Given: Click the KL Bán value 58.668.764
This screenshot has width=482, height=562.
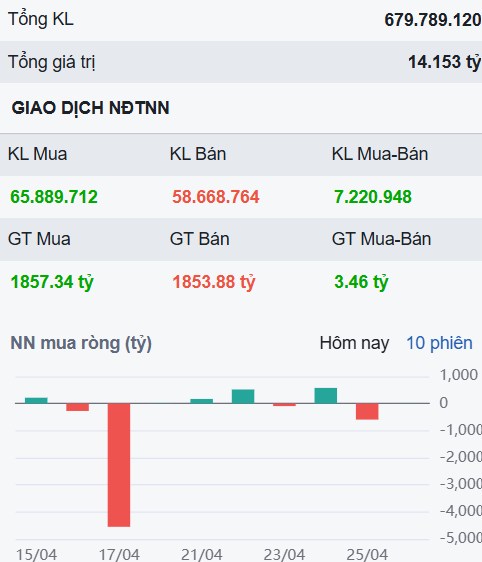Looking at the screenshot, I should coord(216,197).
